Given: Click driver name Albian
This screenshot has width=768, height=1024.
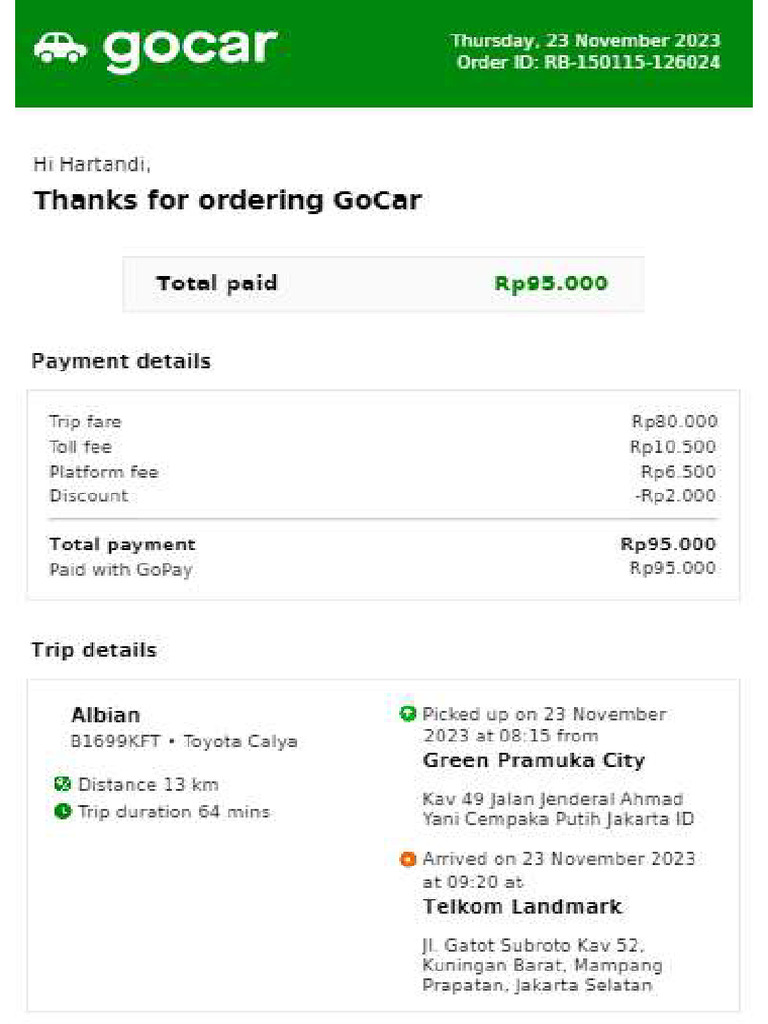Looking at the screenshot, I should click(105, 715).
